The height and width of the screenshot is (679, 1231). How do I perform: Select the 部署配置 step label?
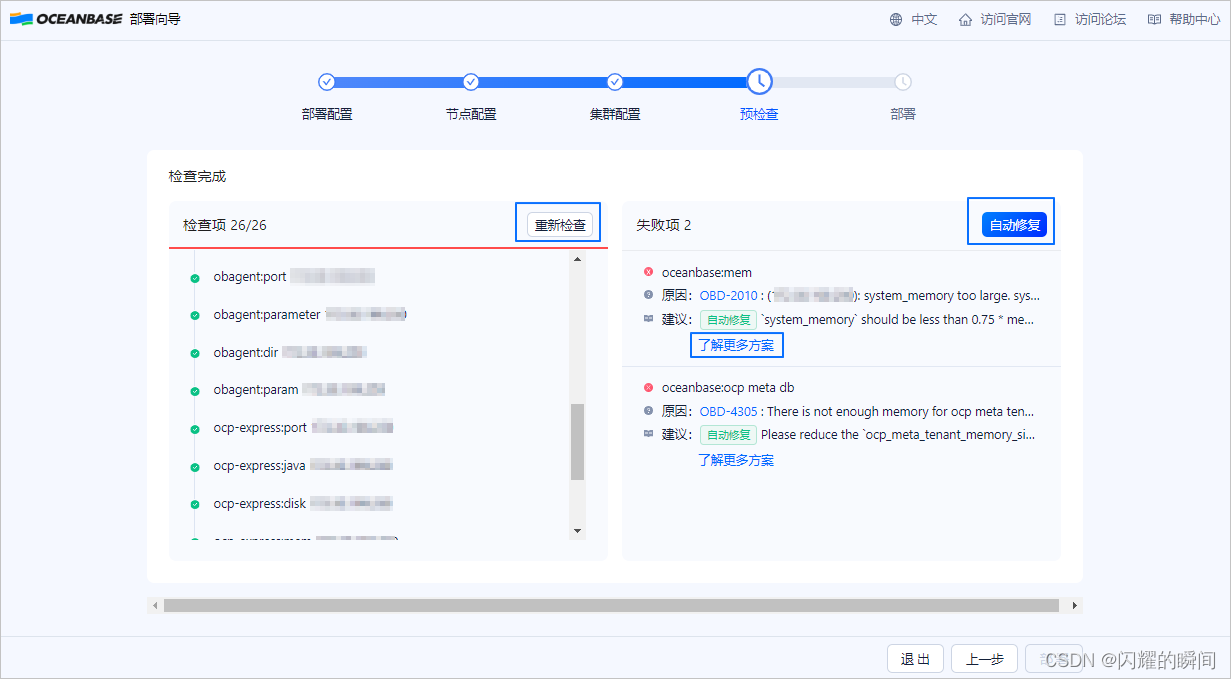point(327,114)
